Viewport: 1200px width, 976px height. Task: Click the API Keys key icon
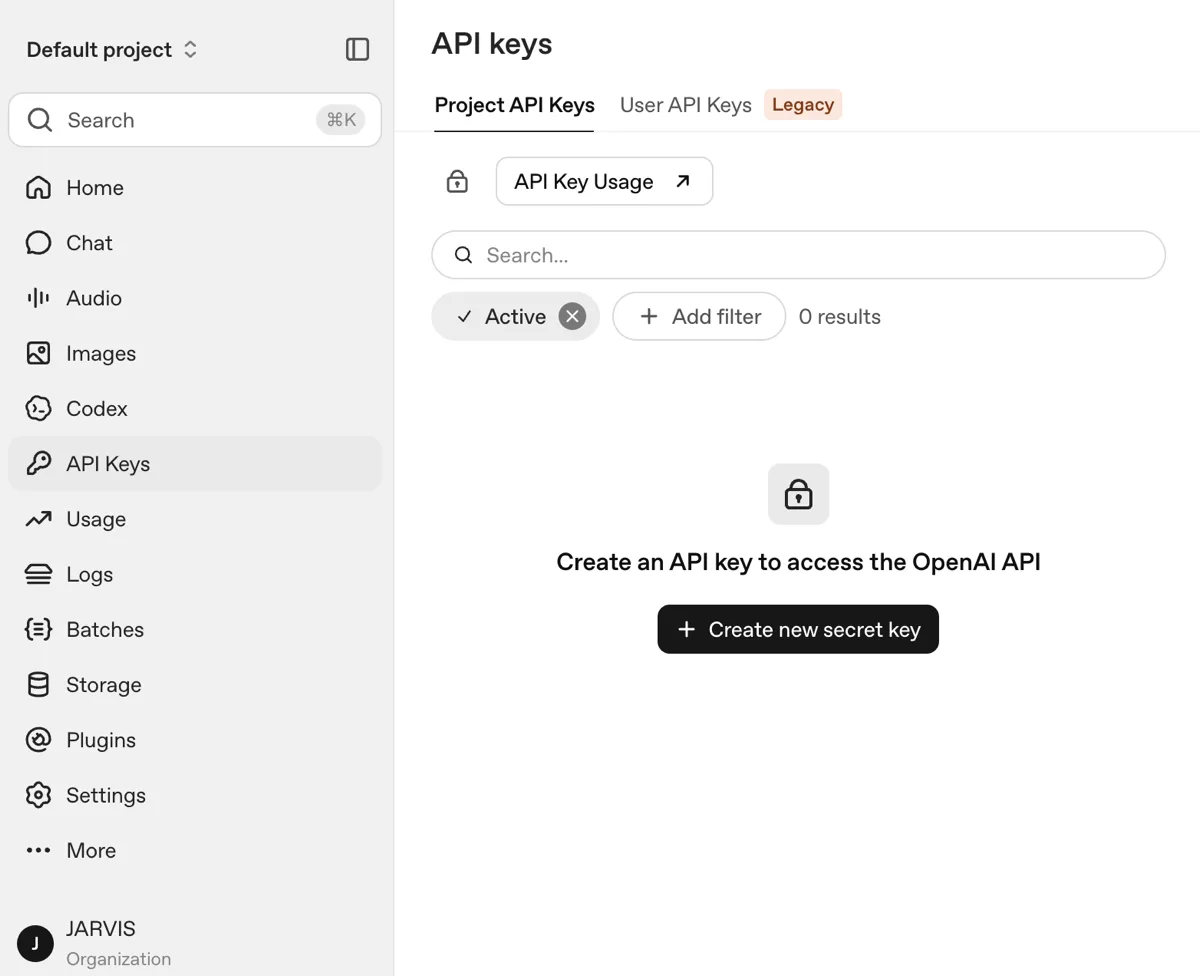click(38, 463)
